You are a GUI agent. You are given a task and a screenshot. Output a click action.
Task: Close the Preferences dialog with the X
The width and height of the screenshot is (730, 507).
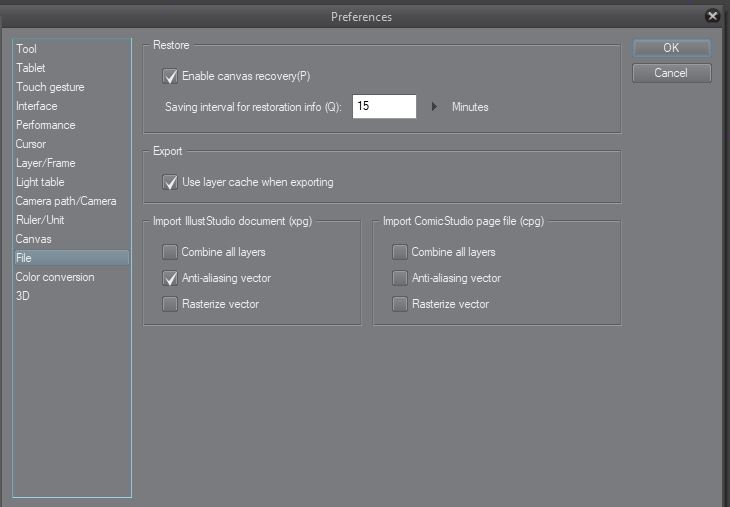tap(712, 16)
